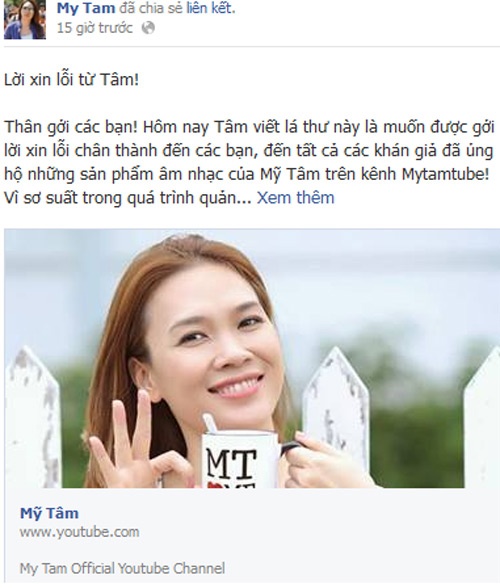Click the MT mug in the photo
The width and height of the screenshot is (500, 588).
click(241, 460)
